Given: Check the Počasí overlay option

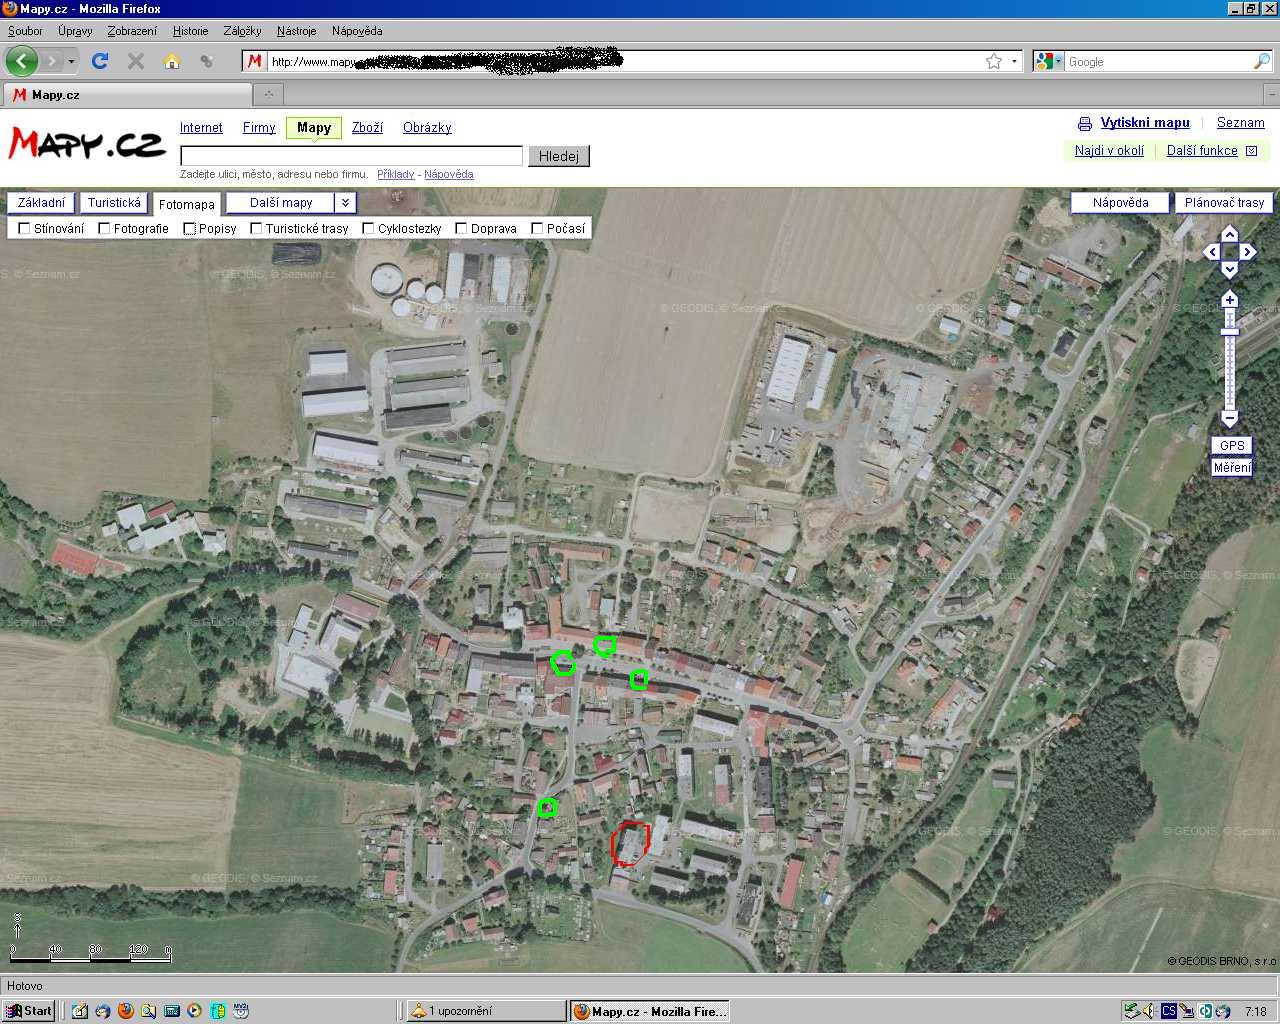Looking at the screenshot, I should pos(537,228).
